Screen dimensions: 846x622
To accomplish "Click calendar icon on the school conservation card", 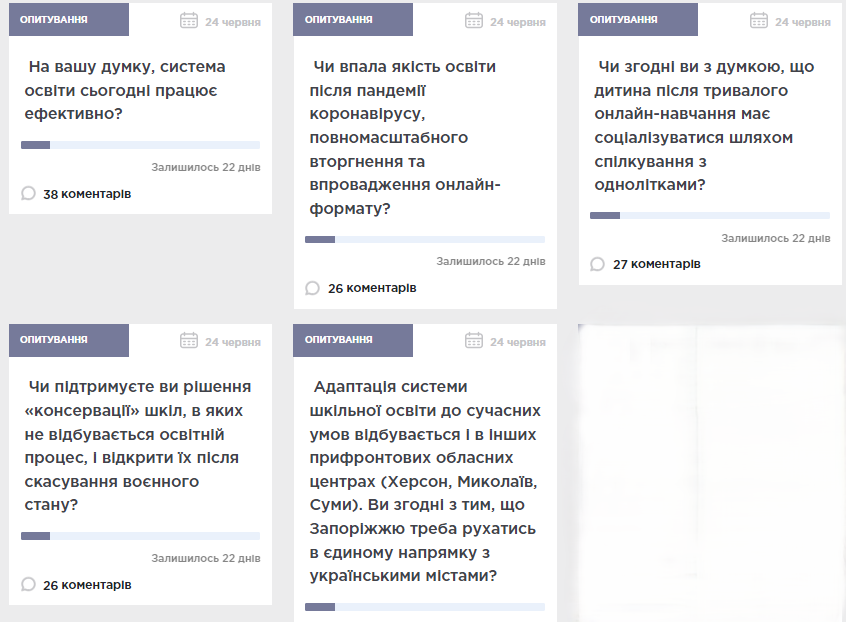I will click(x=189, y=340).
